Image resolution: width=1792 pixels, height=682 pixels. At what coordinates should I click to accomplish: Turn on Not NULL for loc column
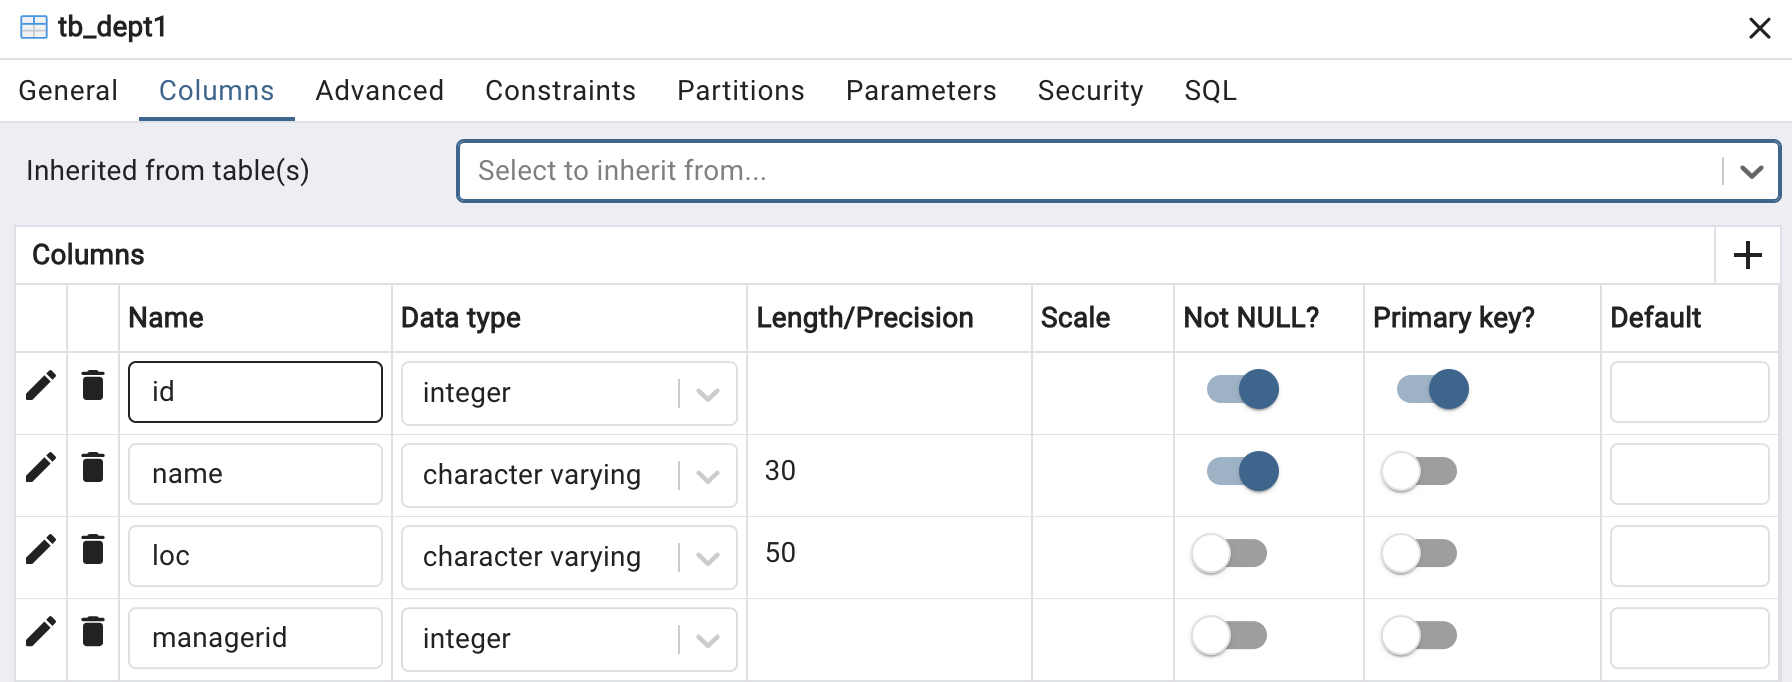[1229, 553]
